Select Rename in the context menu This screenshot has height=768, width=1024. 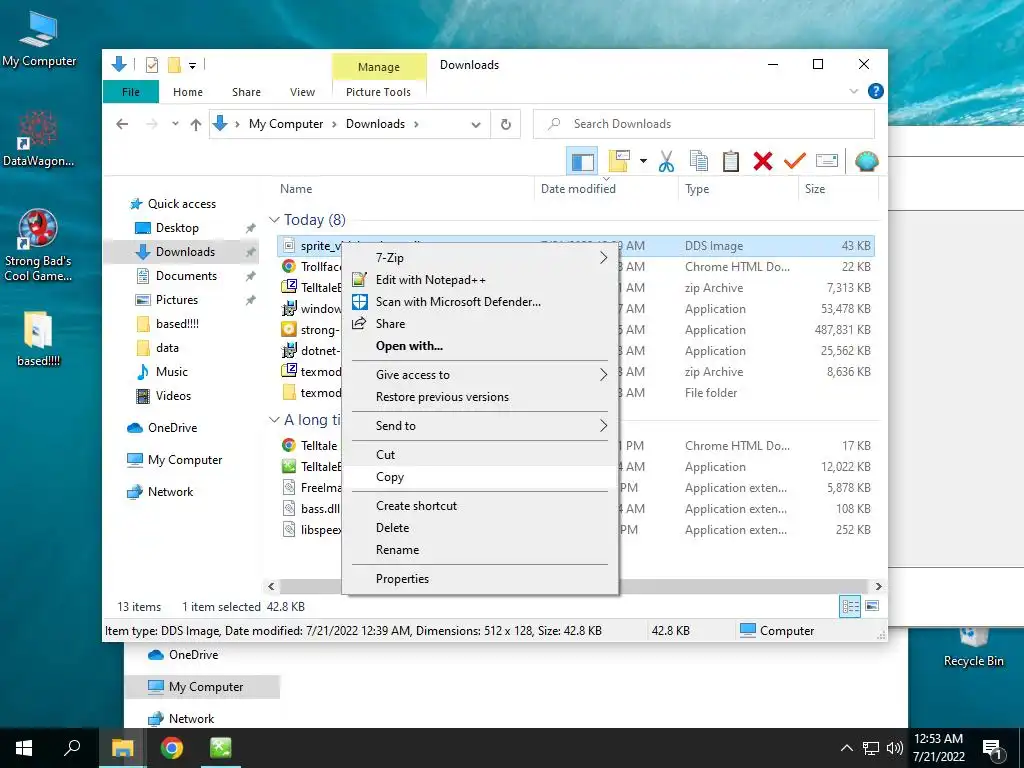pyautogui.click(x=481, y=550)
